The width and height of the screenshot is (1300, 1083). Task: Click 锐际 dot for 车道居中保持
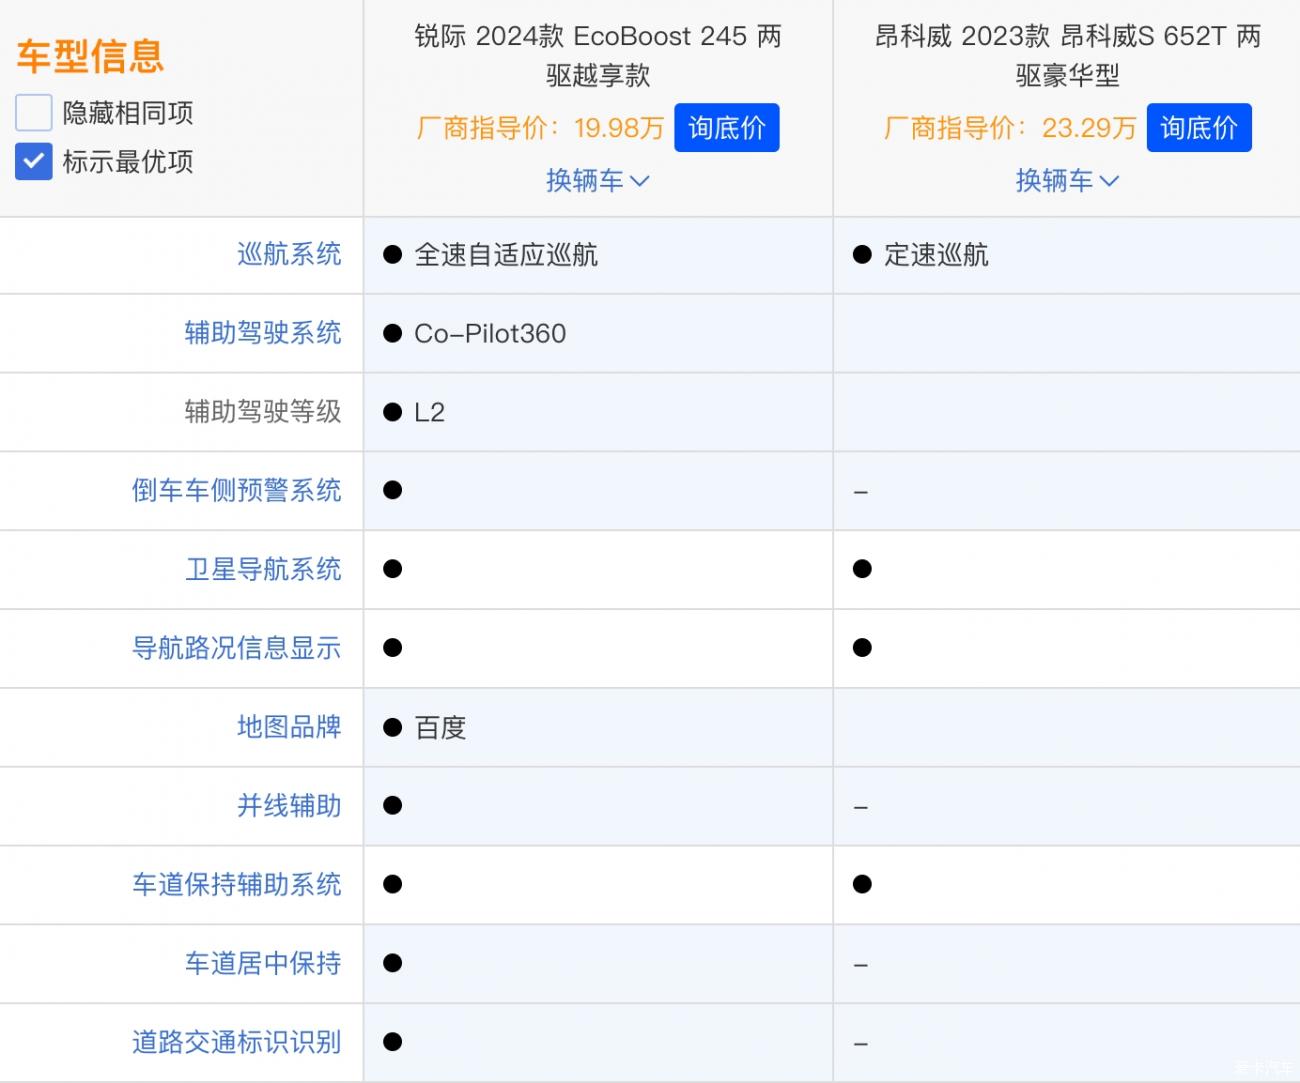(393, 963)
